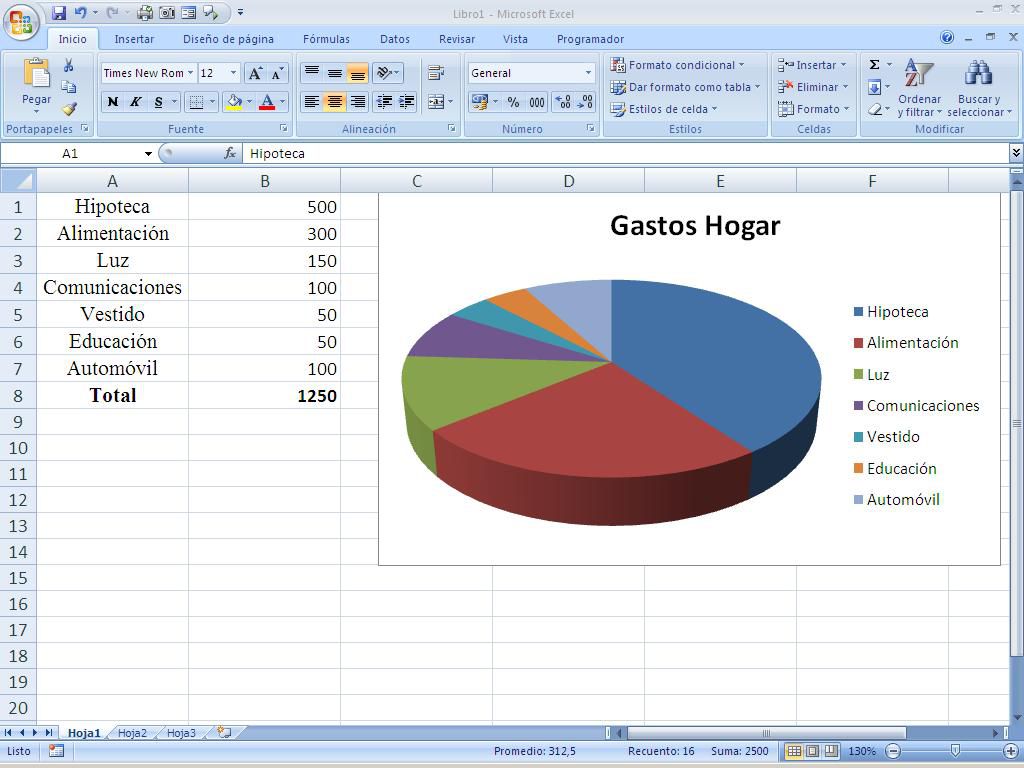Screen dimensions: 1024x768
Task: Open the Insertar ribbon tab
Action: [134, 39]
